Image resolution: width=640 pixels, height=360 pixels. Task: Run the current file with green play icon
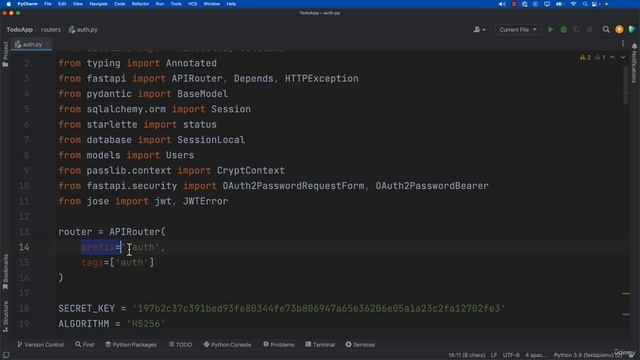tap(551, 29)
